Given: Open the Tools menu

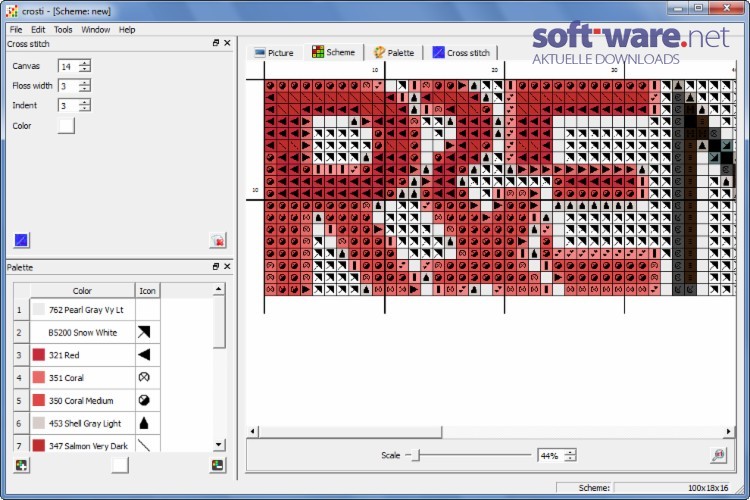Looking at the screenshot, I should coord(63,30).
